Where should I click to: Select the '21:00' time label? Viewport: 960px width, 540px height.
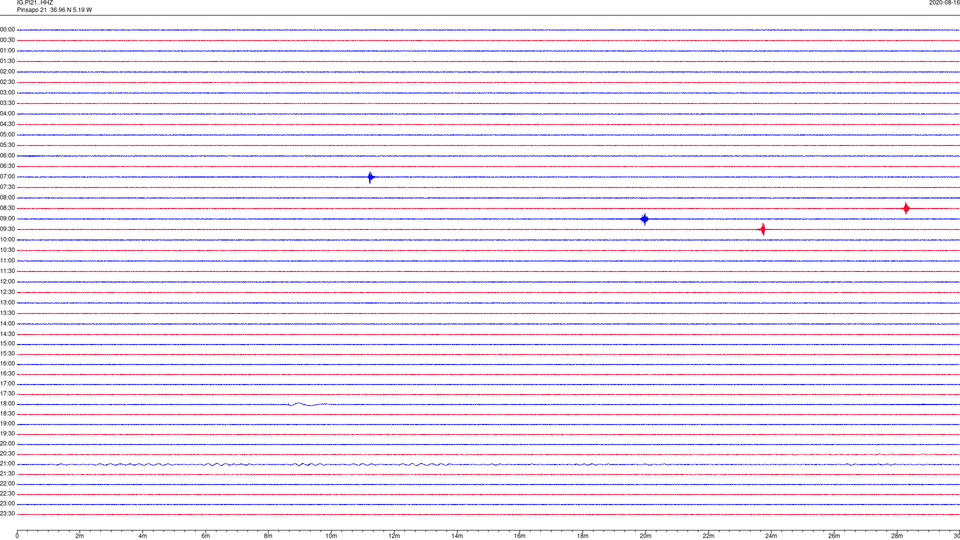(x=7, y=464)
